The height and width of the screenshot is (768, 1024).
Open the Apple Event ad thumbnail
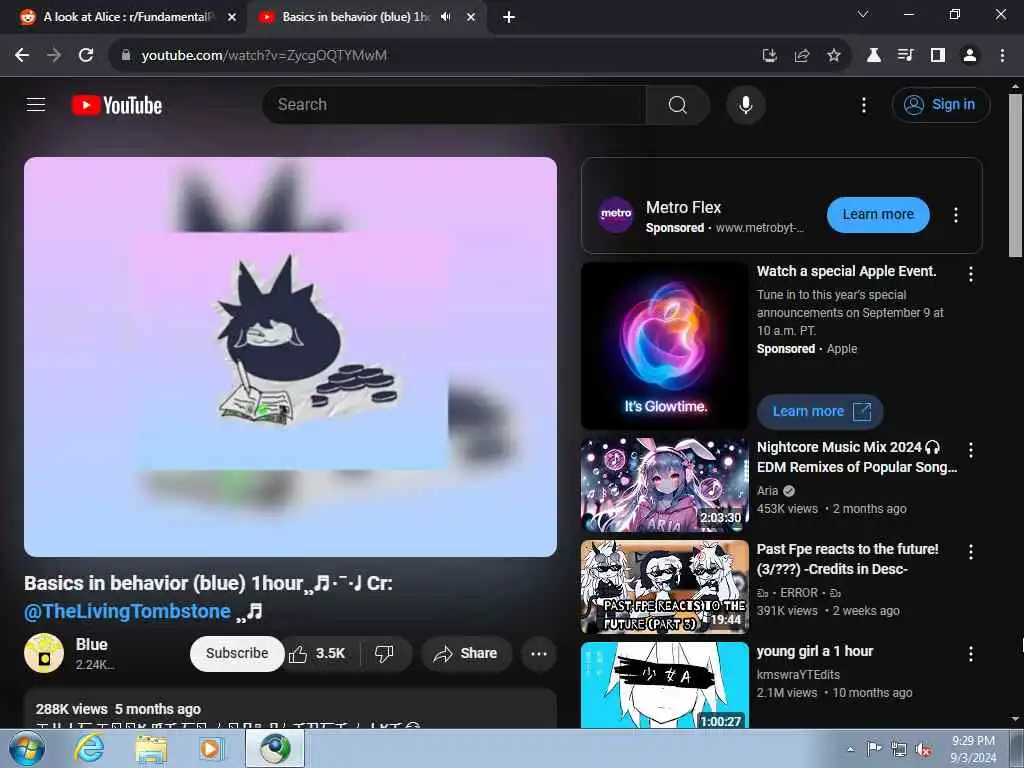[664, 346]
